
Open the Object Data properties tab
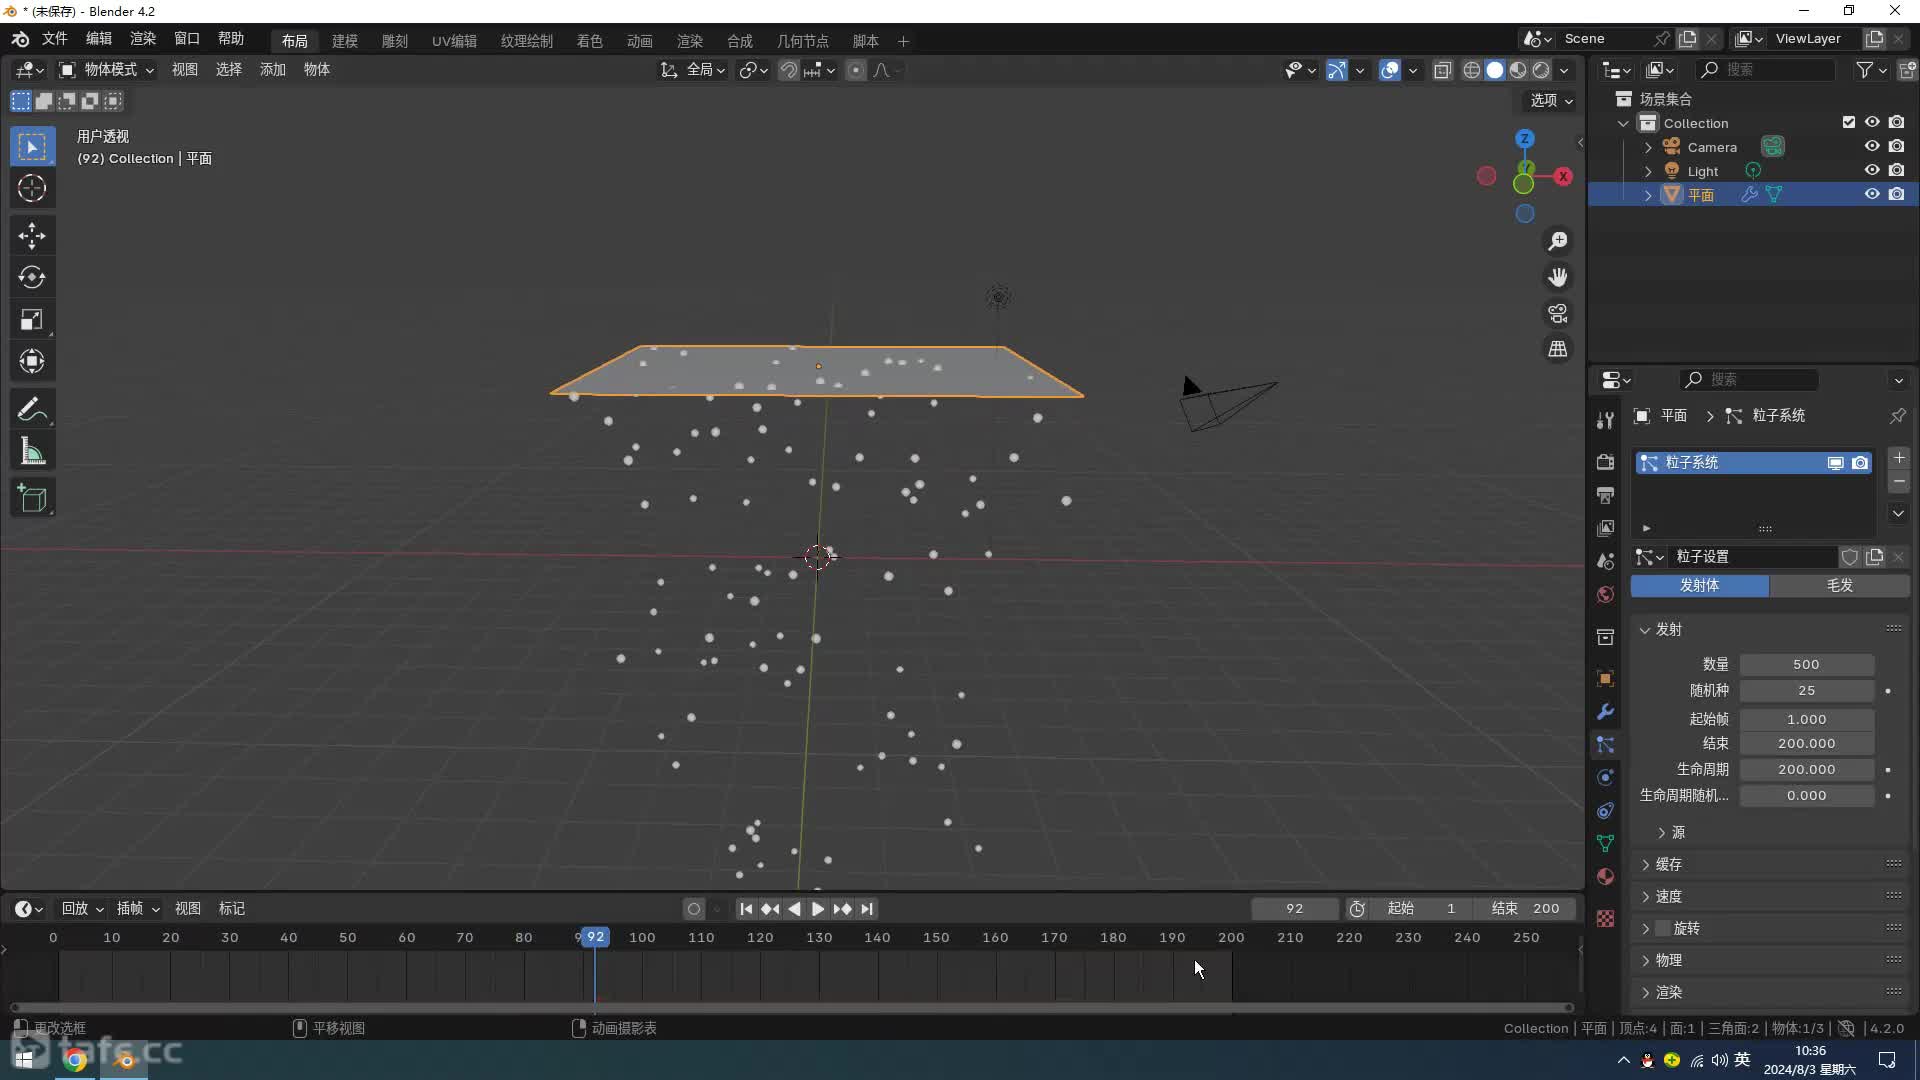click(x=1605, y=844)
